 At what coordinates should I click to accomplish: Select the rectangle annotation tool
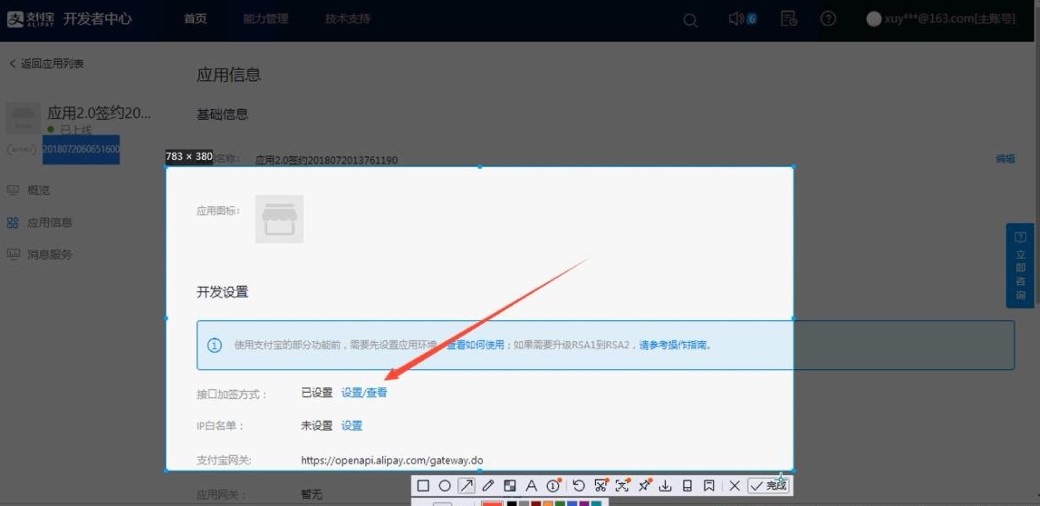[423, 485]
